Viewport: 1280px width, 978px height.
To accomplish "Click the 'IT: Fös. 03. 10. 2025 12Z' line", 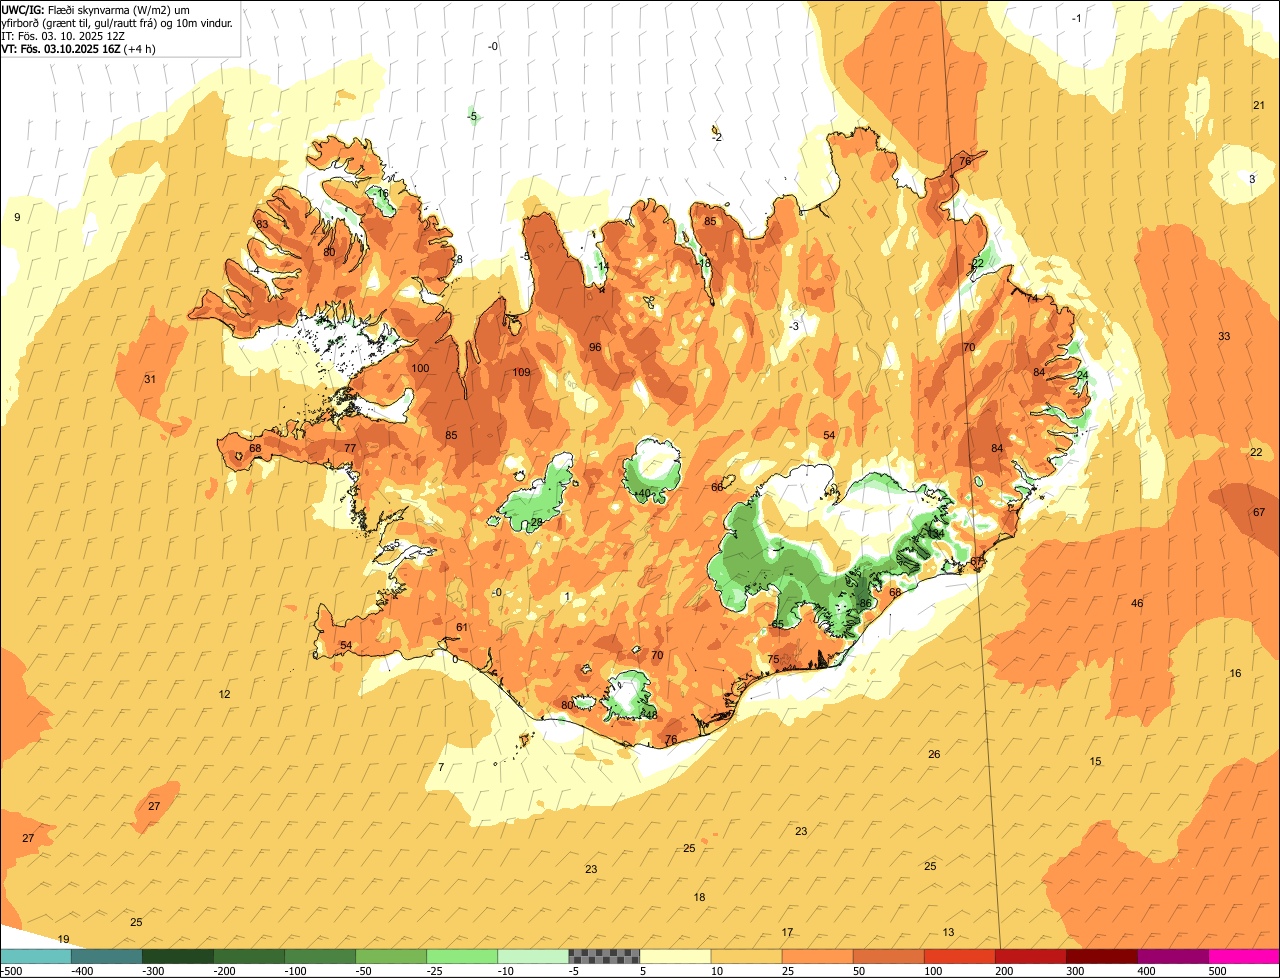I will (x=62, y=35).
